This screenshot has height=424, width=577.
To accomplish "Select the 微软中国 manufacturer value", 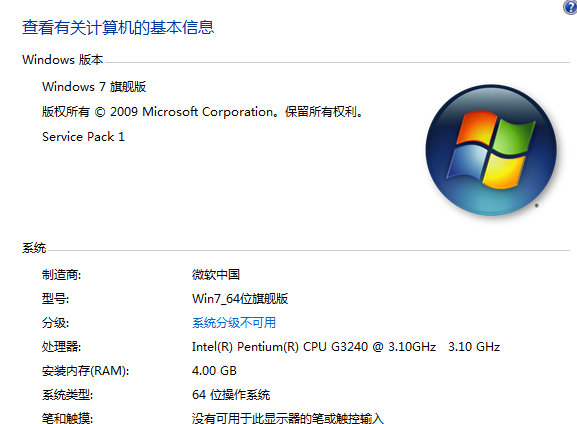I will click(x=216, y=275).
